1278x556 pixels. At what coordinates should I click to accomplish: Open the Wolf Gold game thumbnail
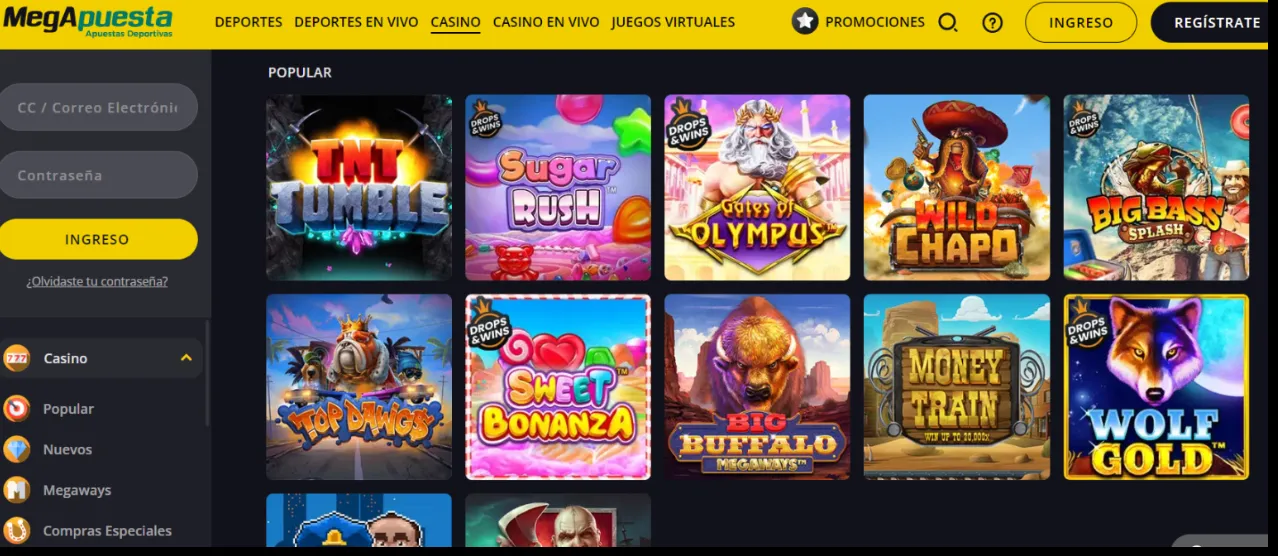(x=1156, y=387)
